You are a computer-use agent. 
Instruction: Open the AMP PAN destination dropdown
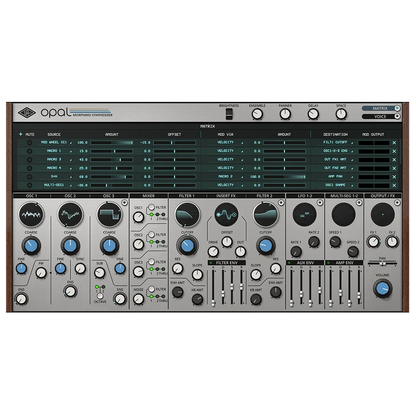[337, 177]
